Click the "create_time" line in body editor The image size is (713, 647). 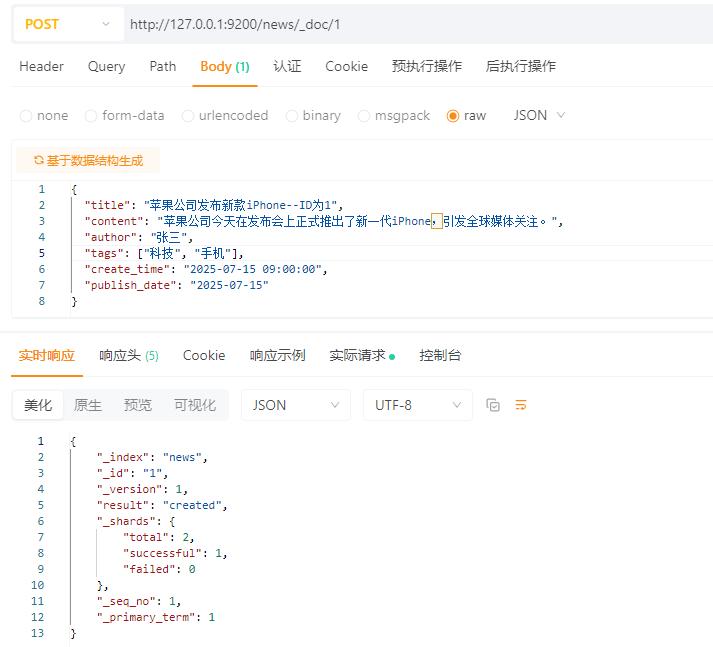[x=206, y=269]
